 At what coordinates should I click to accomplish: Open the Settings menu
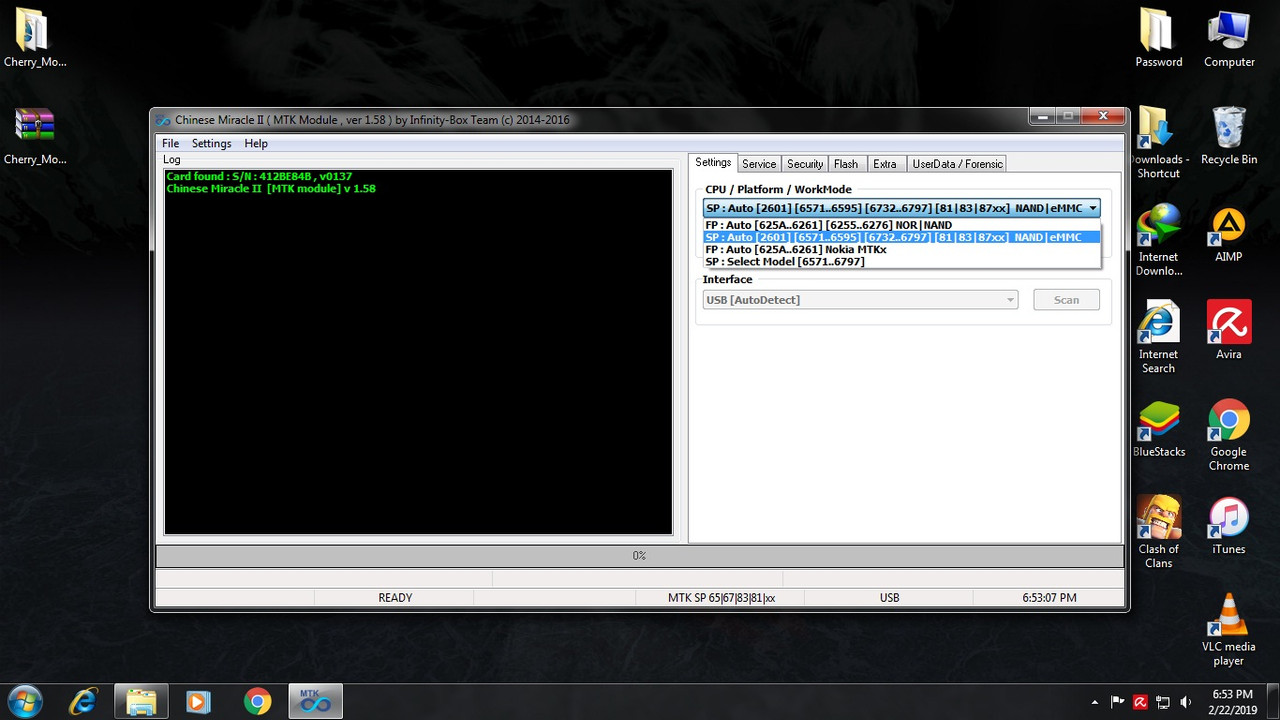[211, 143]
